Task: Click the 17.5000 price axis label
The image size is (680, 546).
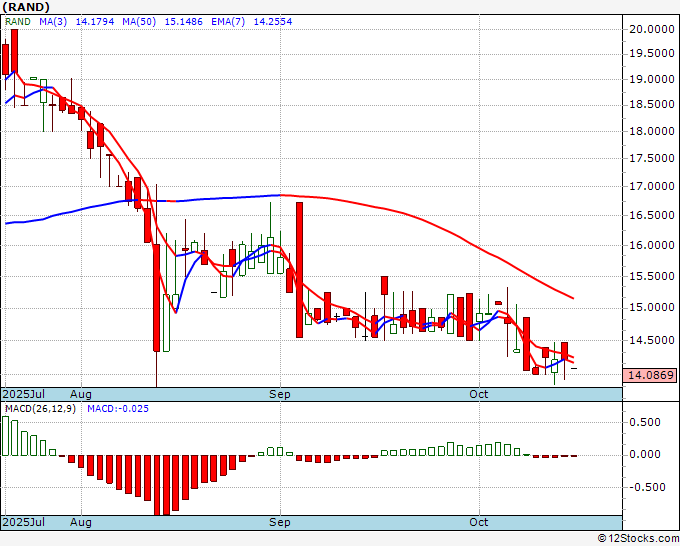Action: [652, 158]
